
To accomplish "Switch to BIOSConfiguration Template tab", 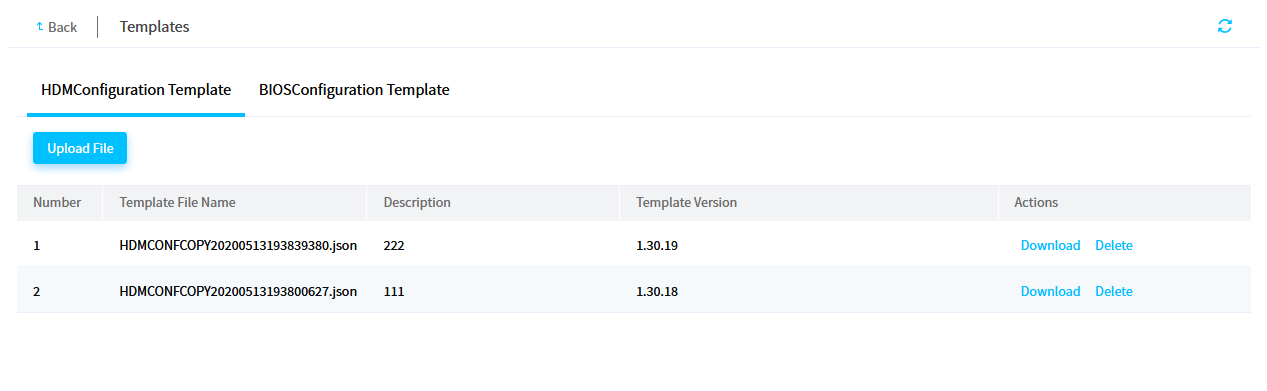I will click(x=354, y=90).
